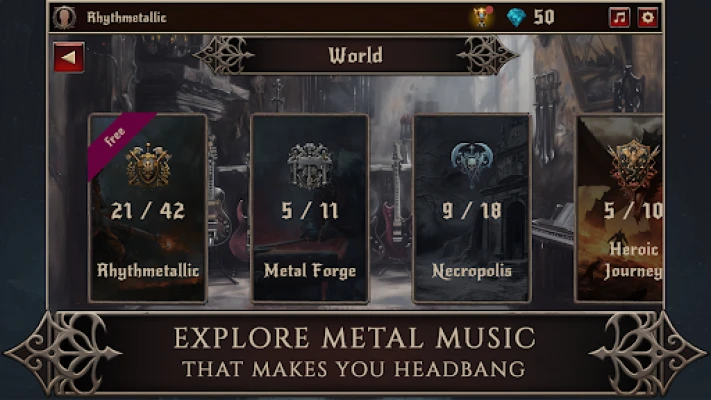Select the Heroic Journey world card
The image size is (711, 400).
[x=619, y=208]
